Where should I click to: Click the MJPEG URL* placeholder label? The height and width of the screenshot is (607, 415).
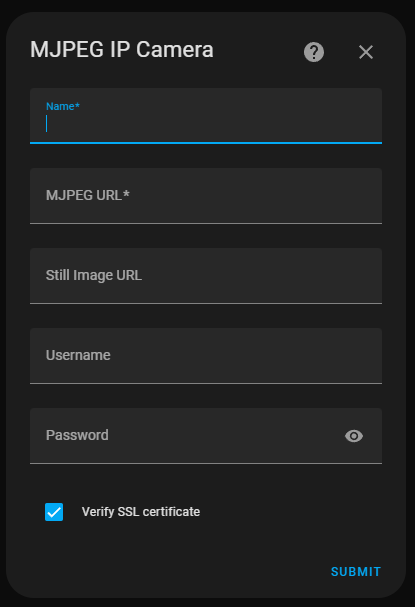[87, 195]
